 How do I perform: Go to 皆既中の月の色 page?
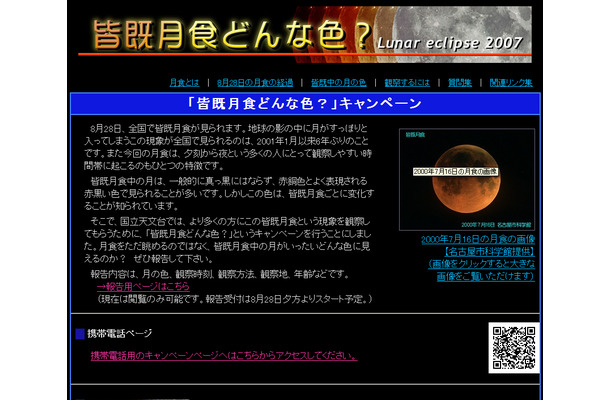pyautogui.click(x=338, y=82)
